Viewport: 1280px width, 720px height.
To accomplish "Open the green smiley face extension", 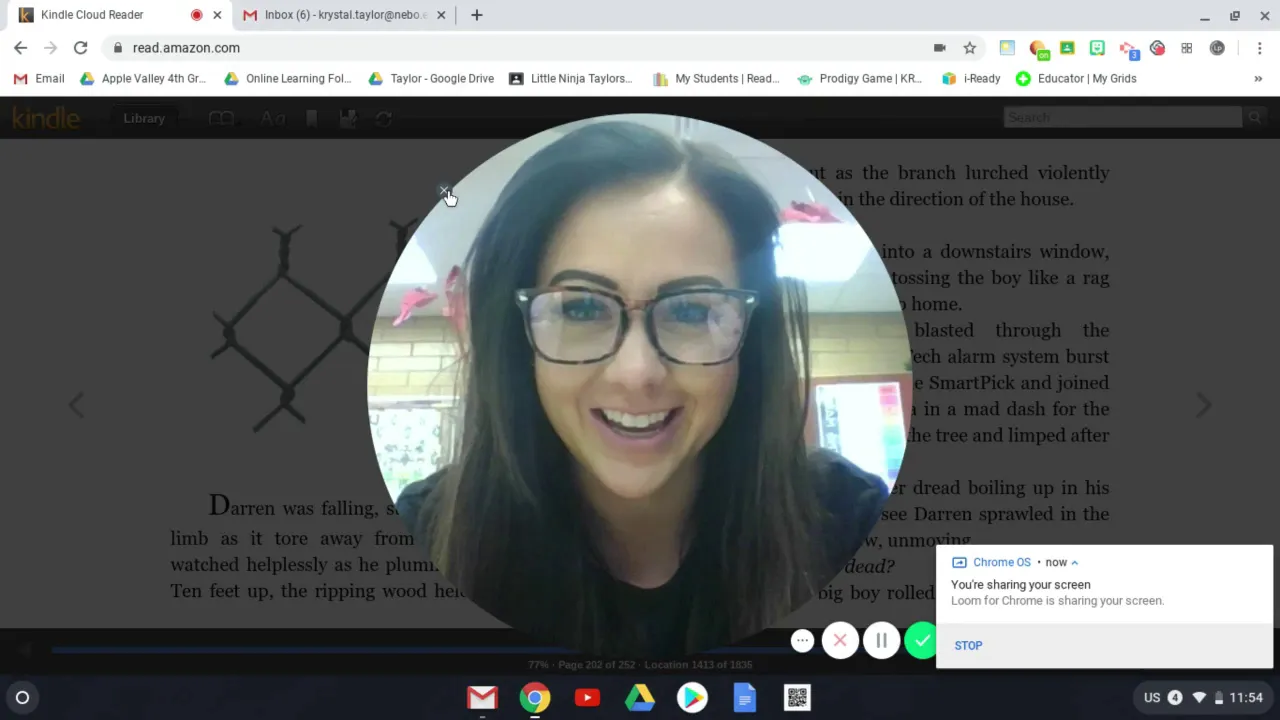I will (1097, 47).
